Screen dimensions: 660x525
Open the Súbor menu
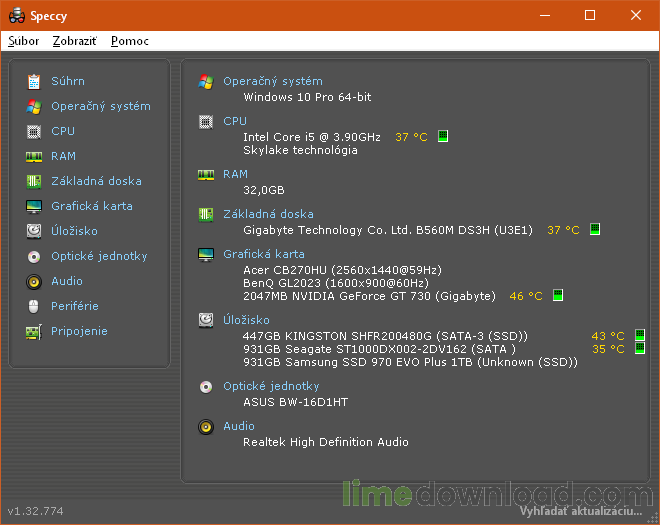24,41
